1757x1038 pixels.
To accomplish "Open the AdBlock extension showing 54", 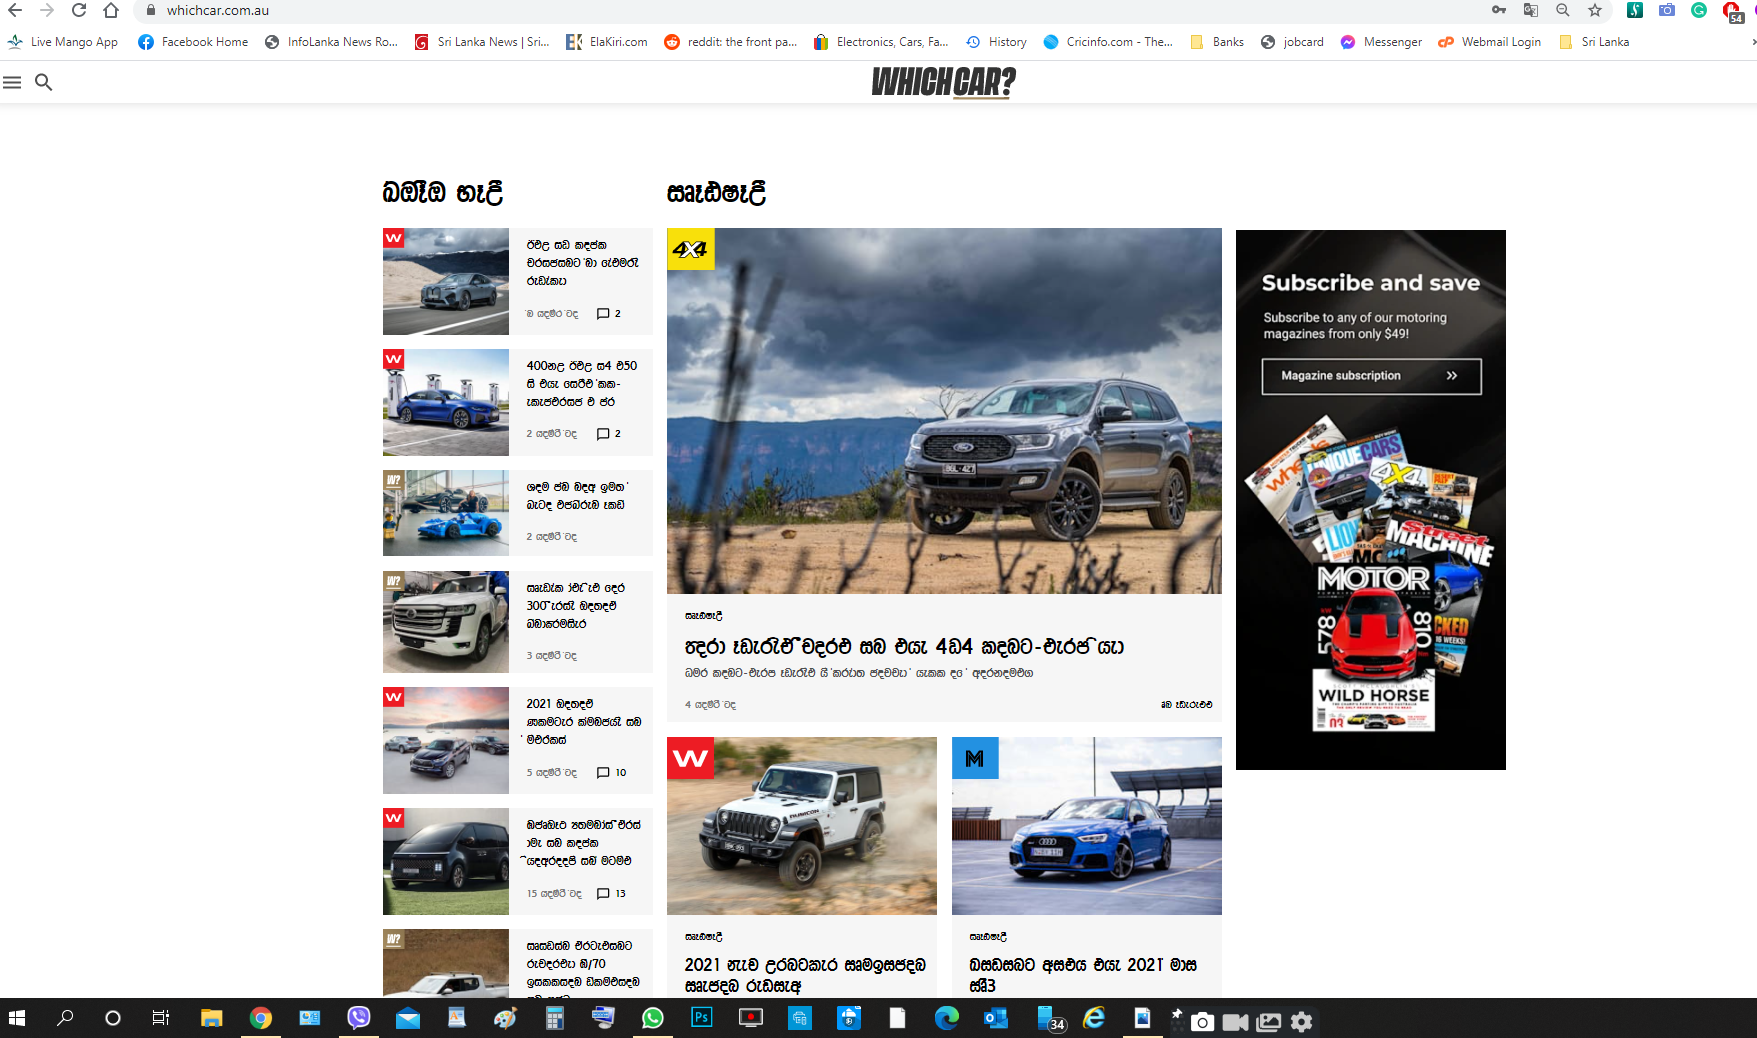I will pos(1733,12).
